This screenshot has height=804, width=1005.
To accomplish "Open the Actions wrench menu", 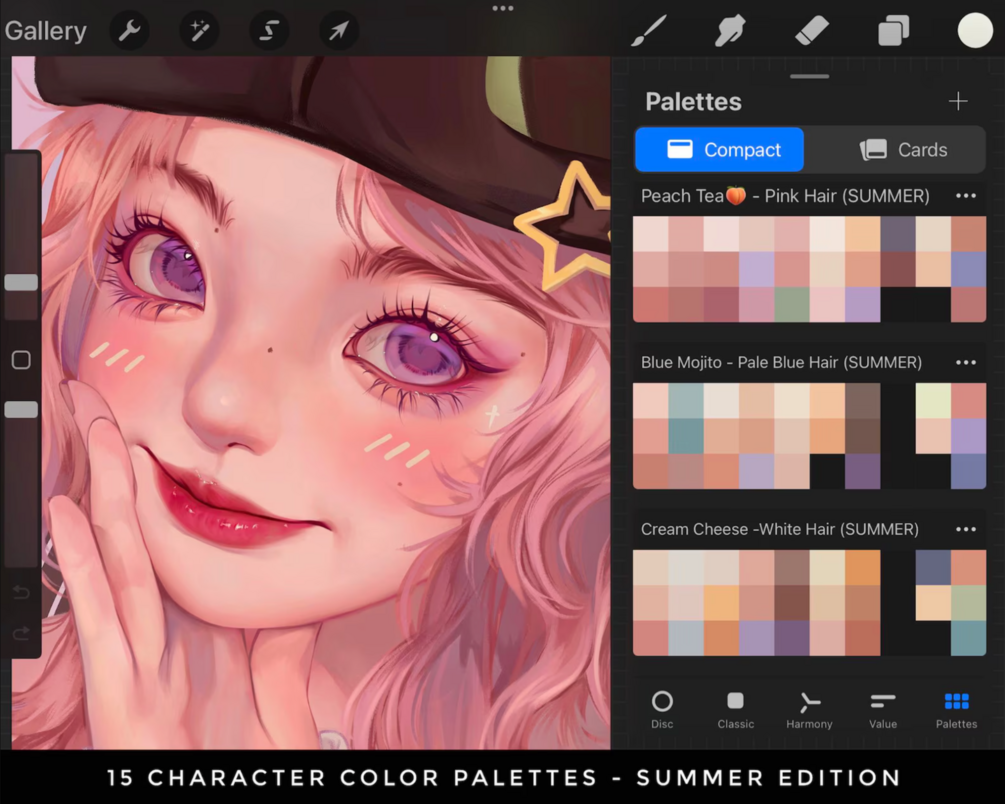I will (x=129, y=30).
